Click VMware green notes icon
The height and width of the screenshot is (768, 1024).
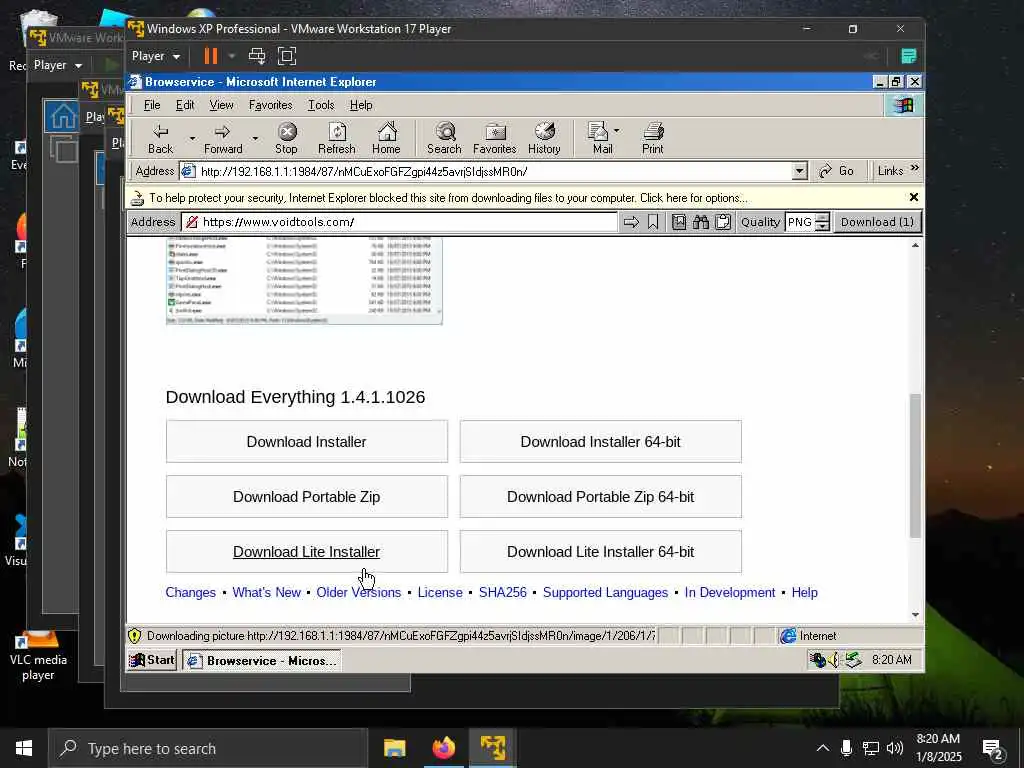(x=908, y=56)
